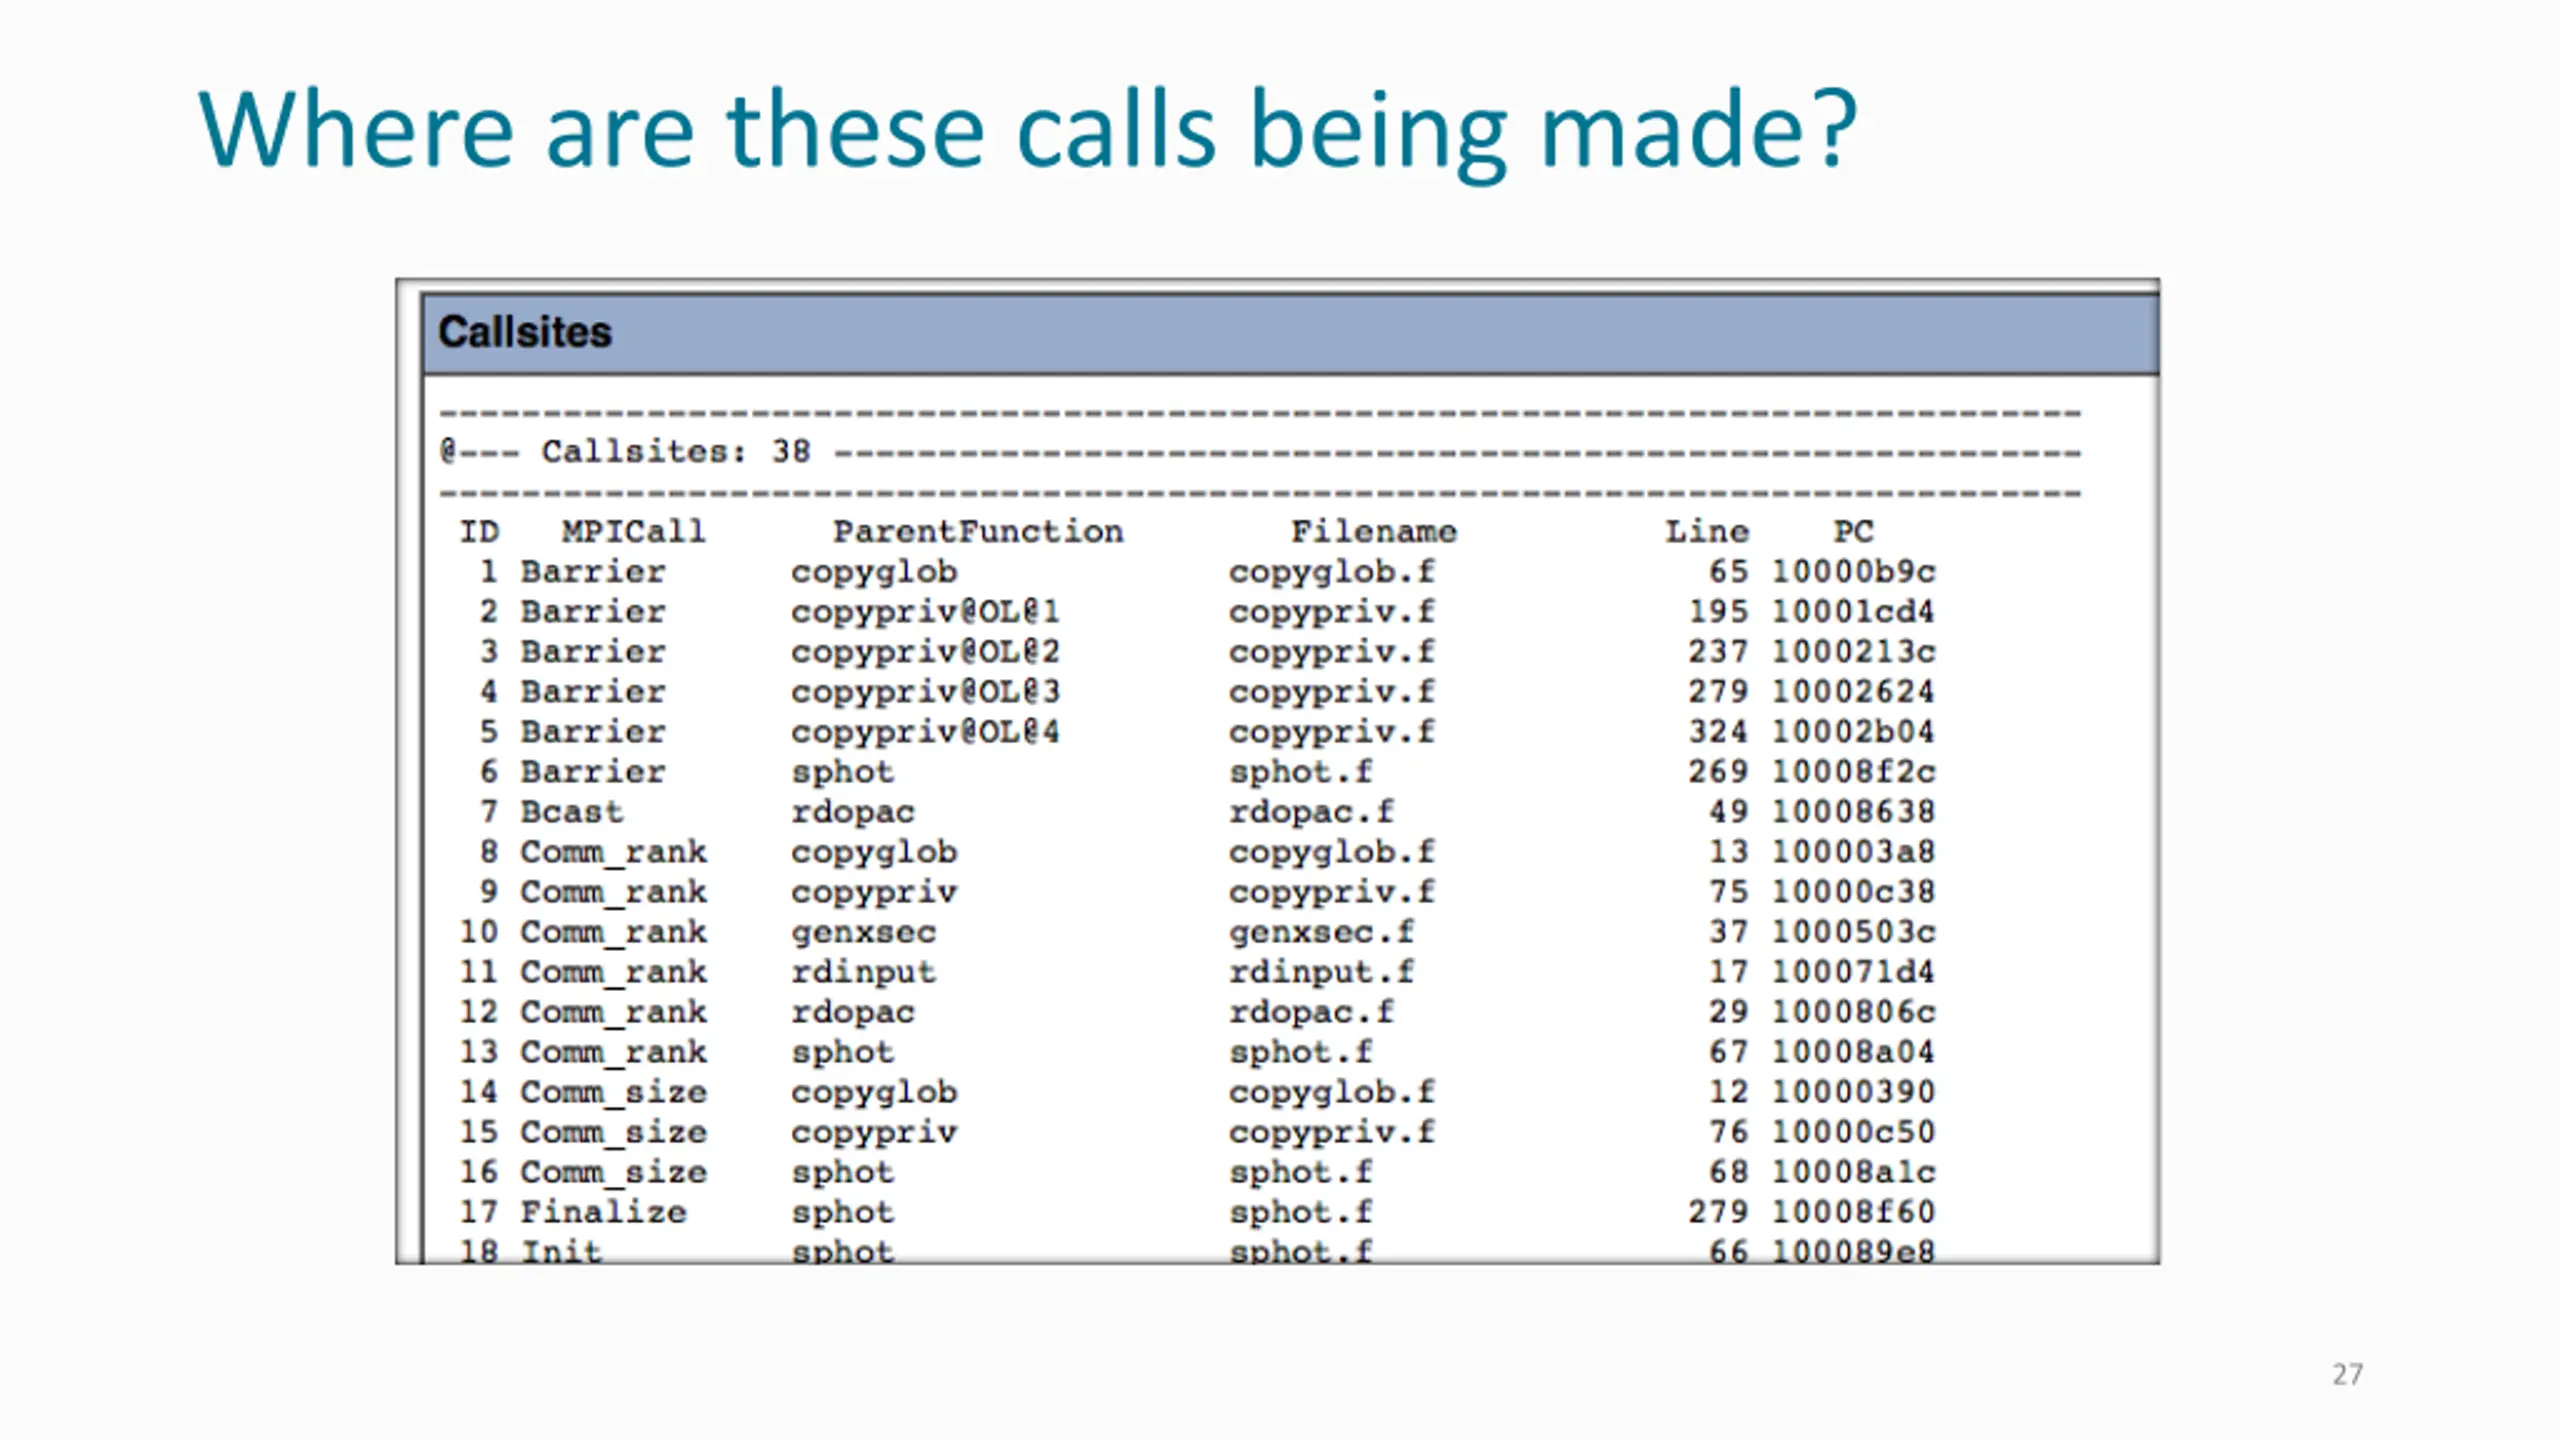Image resolution: width=2560 pixels, height=1440 pixels.
Task: Select PC value 10002624
Action: coord(1853,691)
